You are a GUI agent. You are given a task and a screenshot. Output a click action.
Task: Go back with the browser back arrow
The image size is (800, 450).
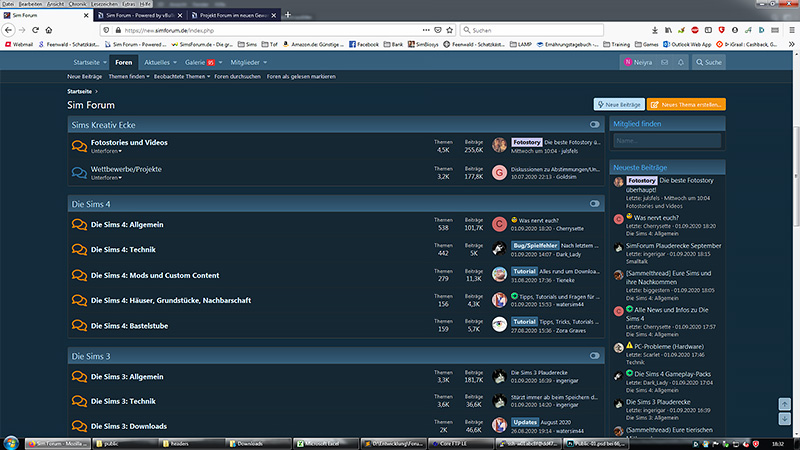(x=8, y=30)
